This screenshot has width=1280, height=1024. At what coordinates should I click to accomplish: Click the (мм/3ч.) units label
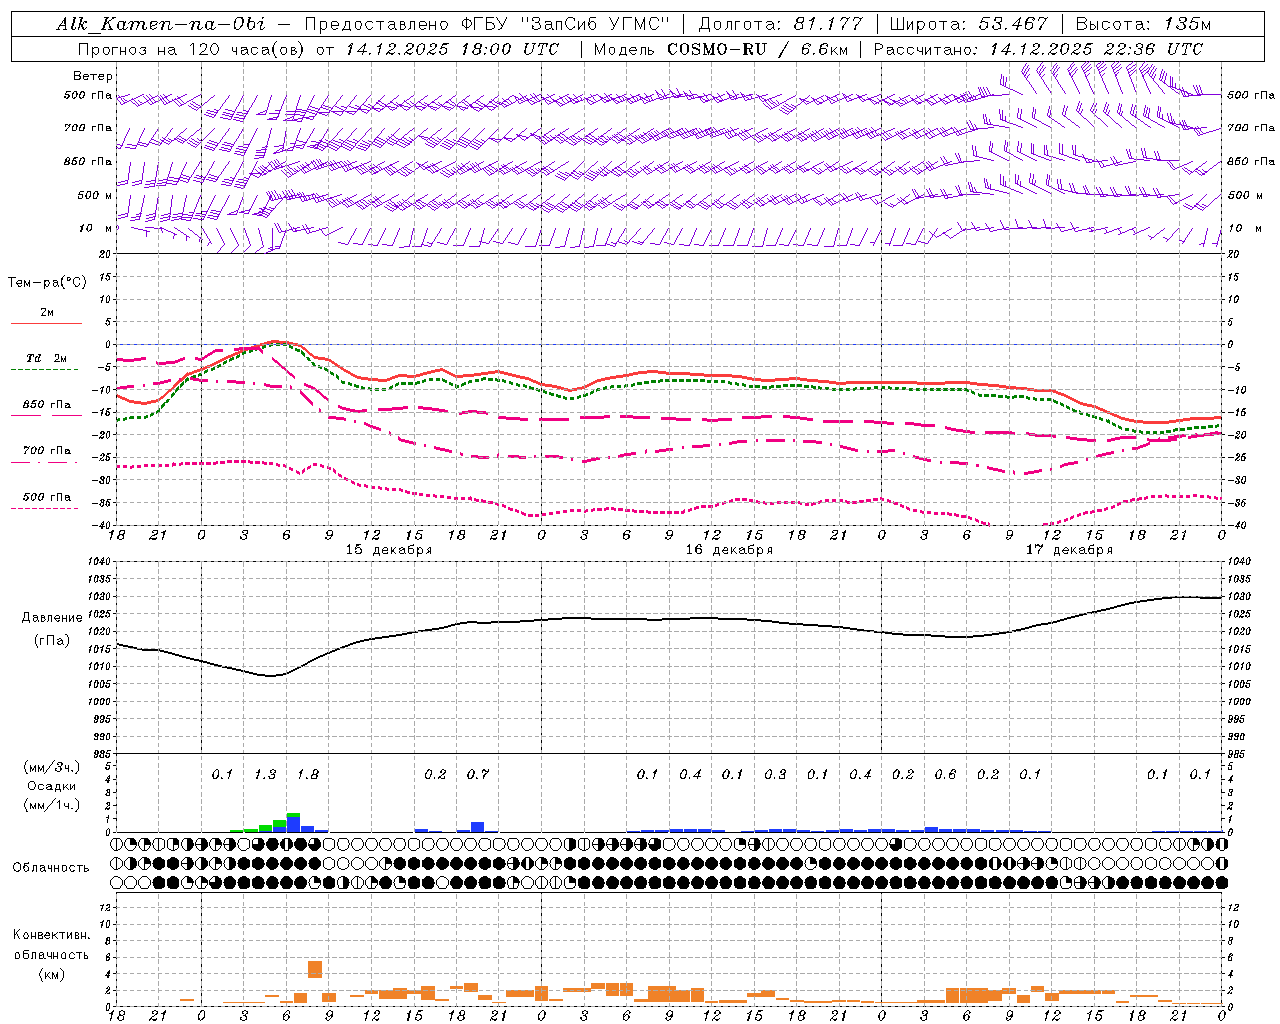[52, 767]
